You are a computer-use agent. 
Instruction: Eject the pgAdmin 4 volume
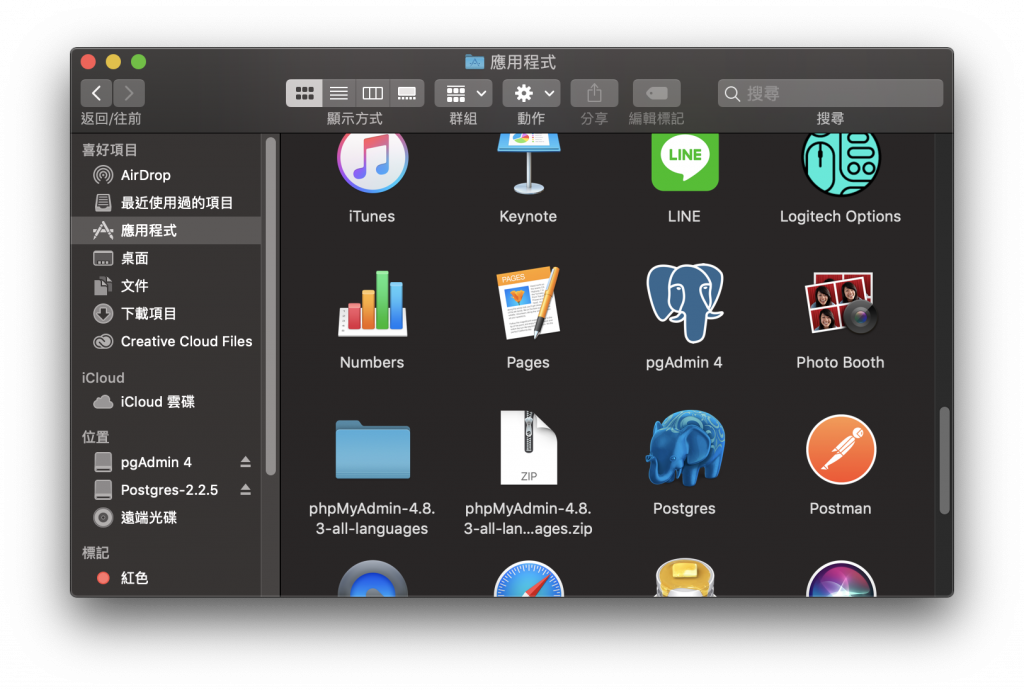pos(246,462)
